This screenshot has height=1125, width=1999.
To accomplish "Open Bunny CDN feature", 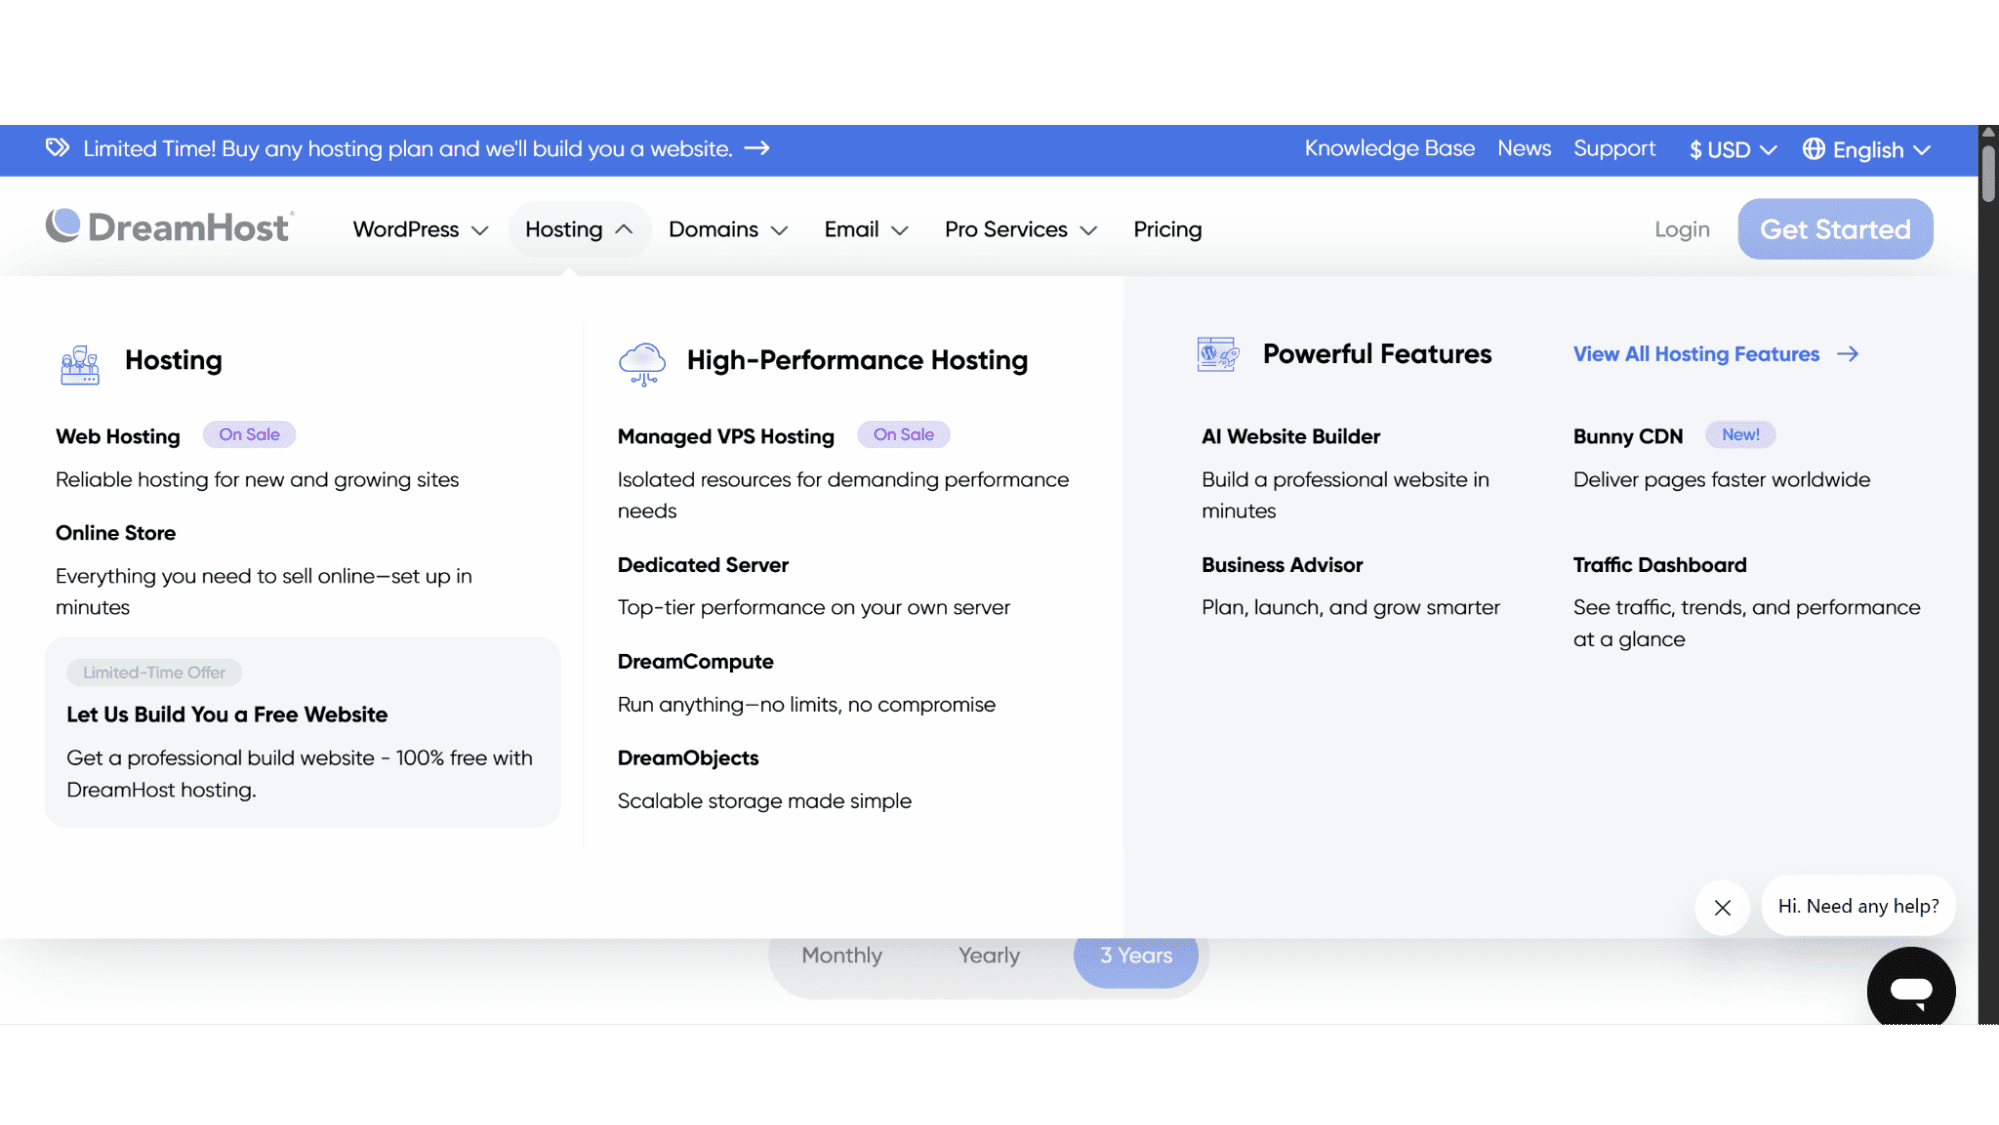I will [x=1628, y=436].
